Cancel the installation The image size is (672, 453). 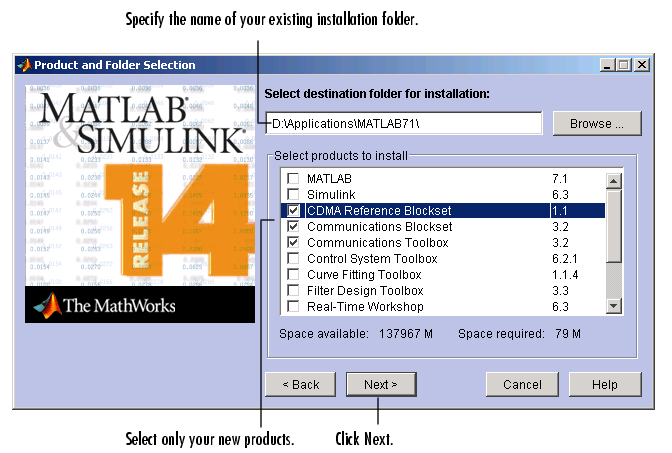tap(522, 384)
